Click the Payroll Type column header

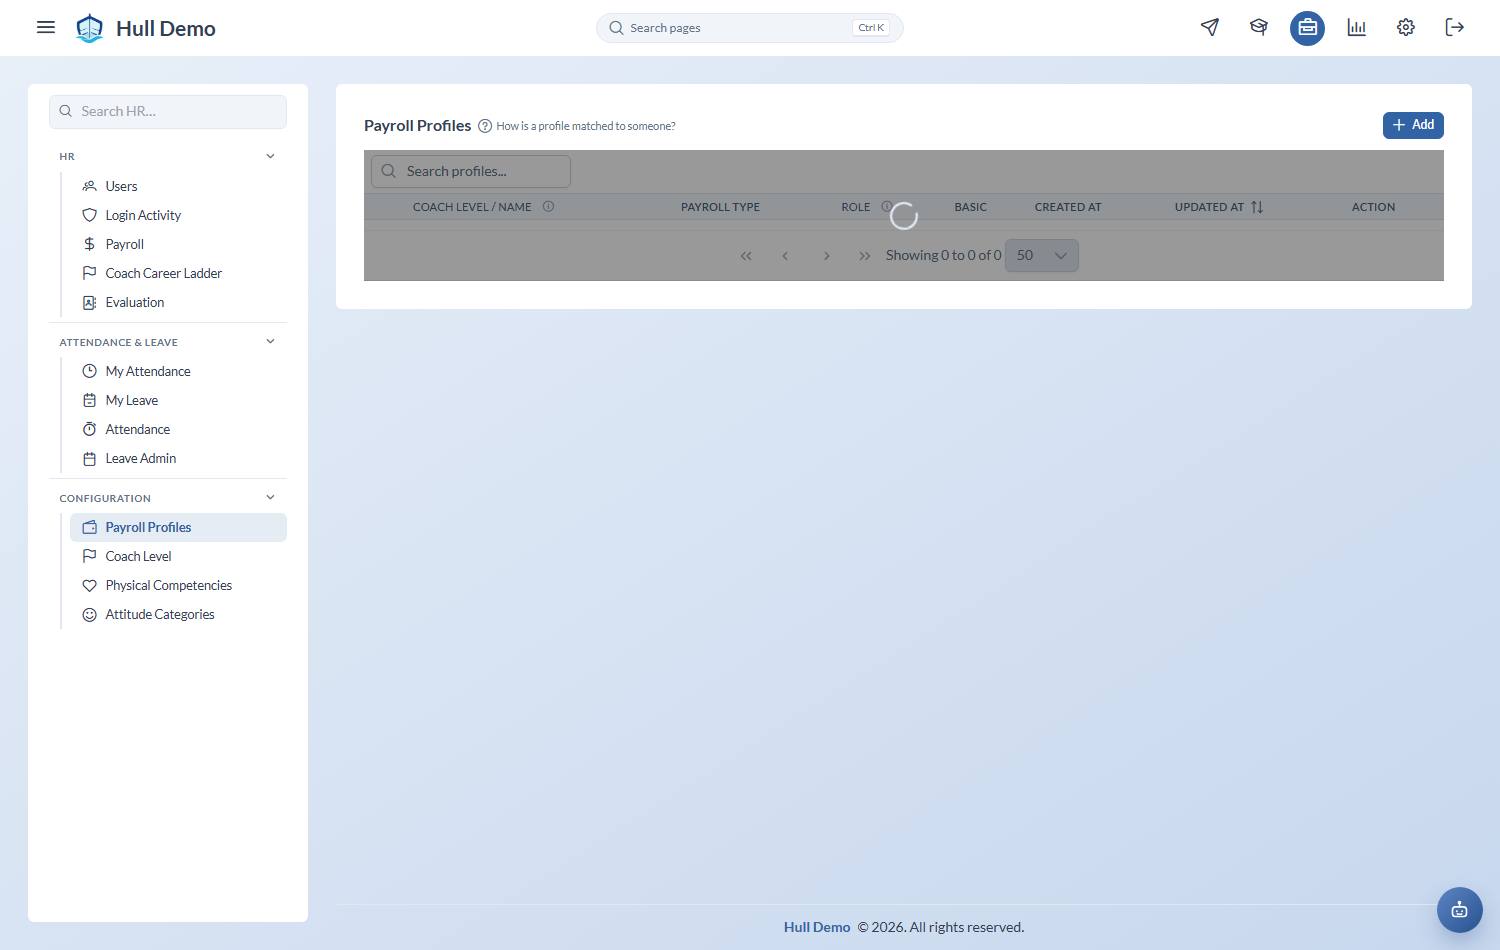tap(720, 207)
